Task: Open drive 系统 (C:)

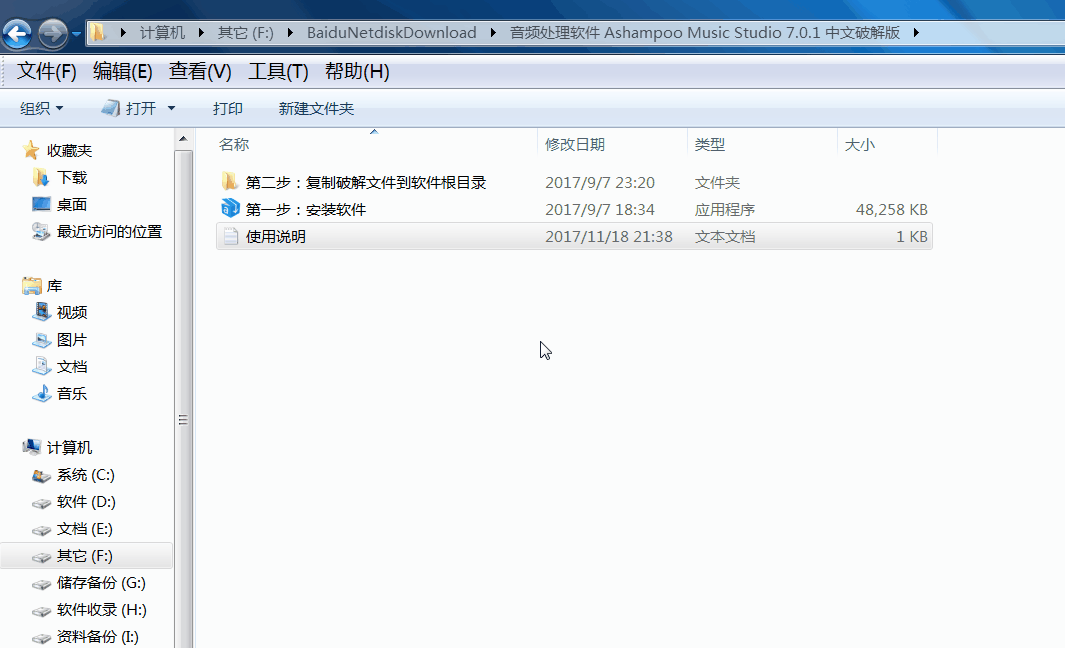Action: point(86,475)
